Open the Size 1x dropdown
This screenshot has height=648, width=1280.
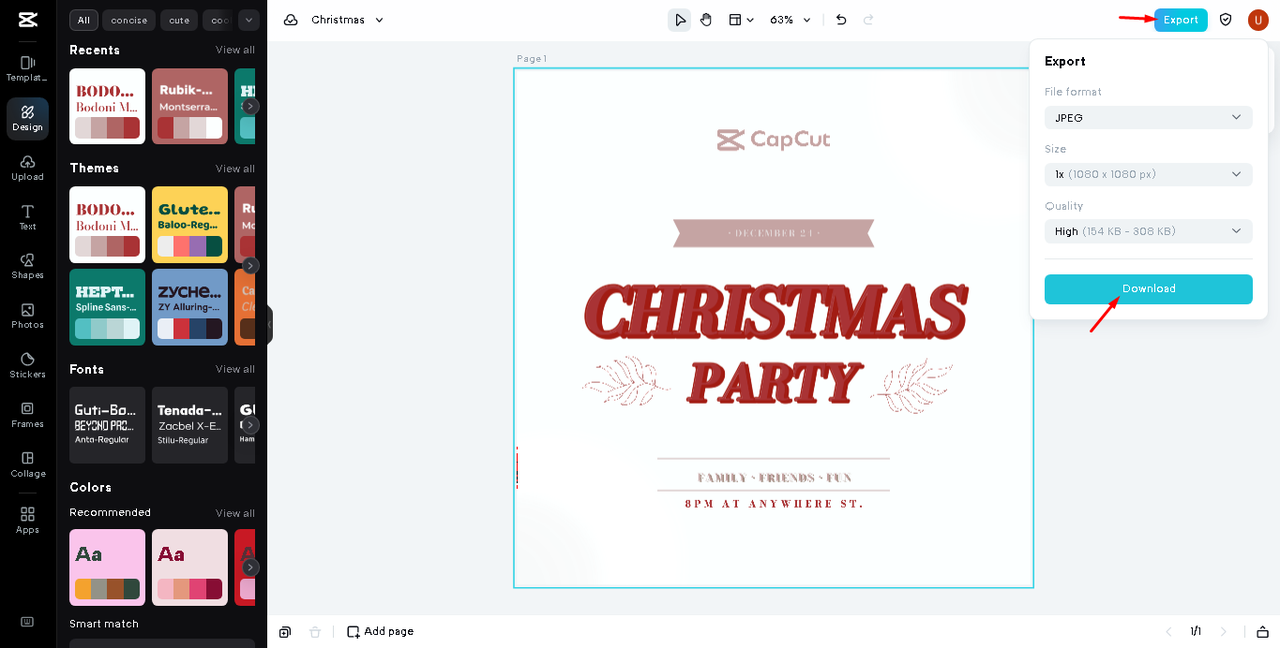1148,174
